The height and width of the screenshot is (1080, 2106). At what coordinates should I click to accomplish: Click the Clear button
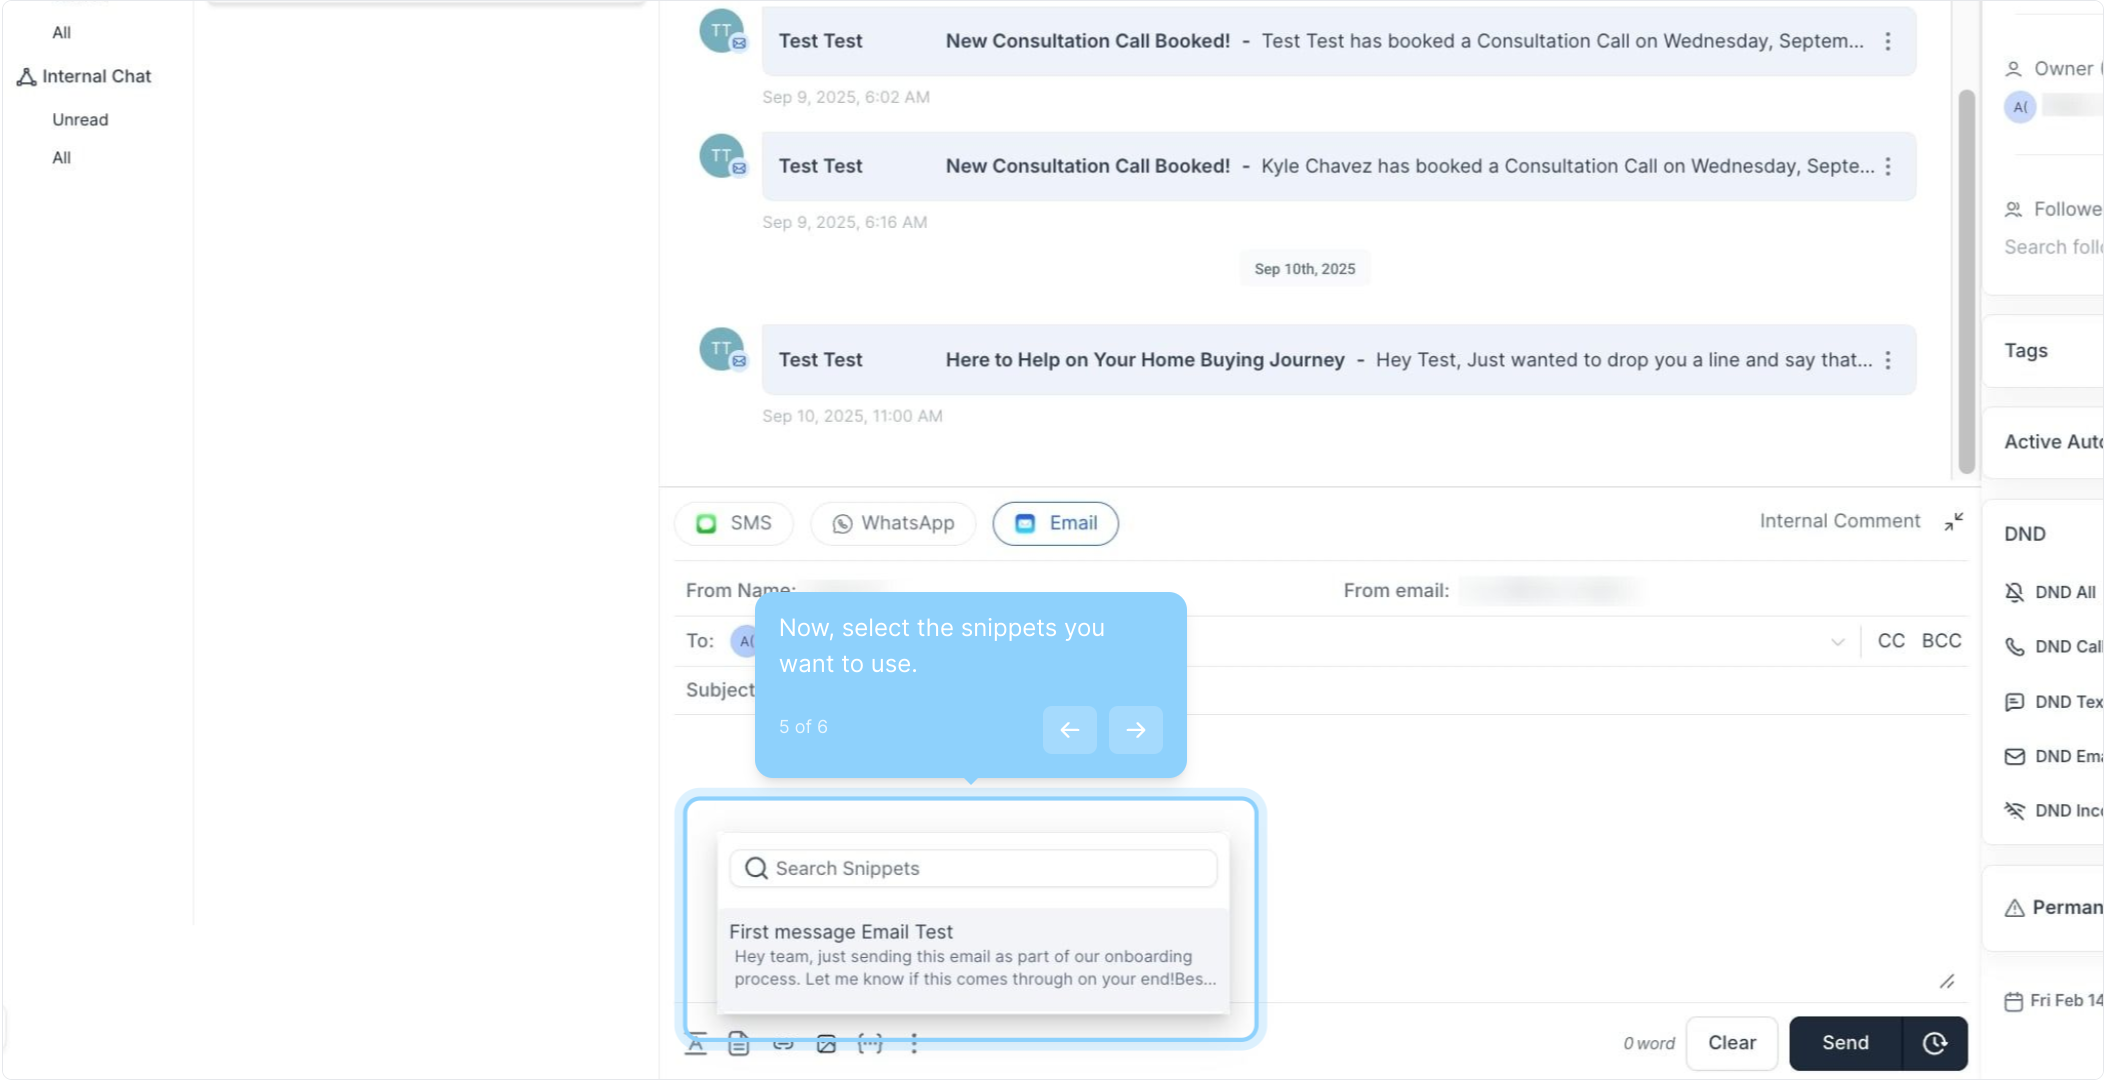tap(1731, 1043)
